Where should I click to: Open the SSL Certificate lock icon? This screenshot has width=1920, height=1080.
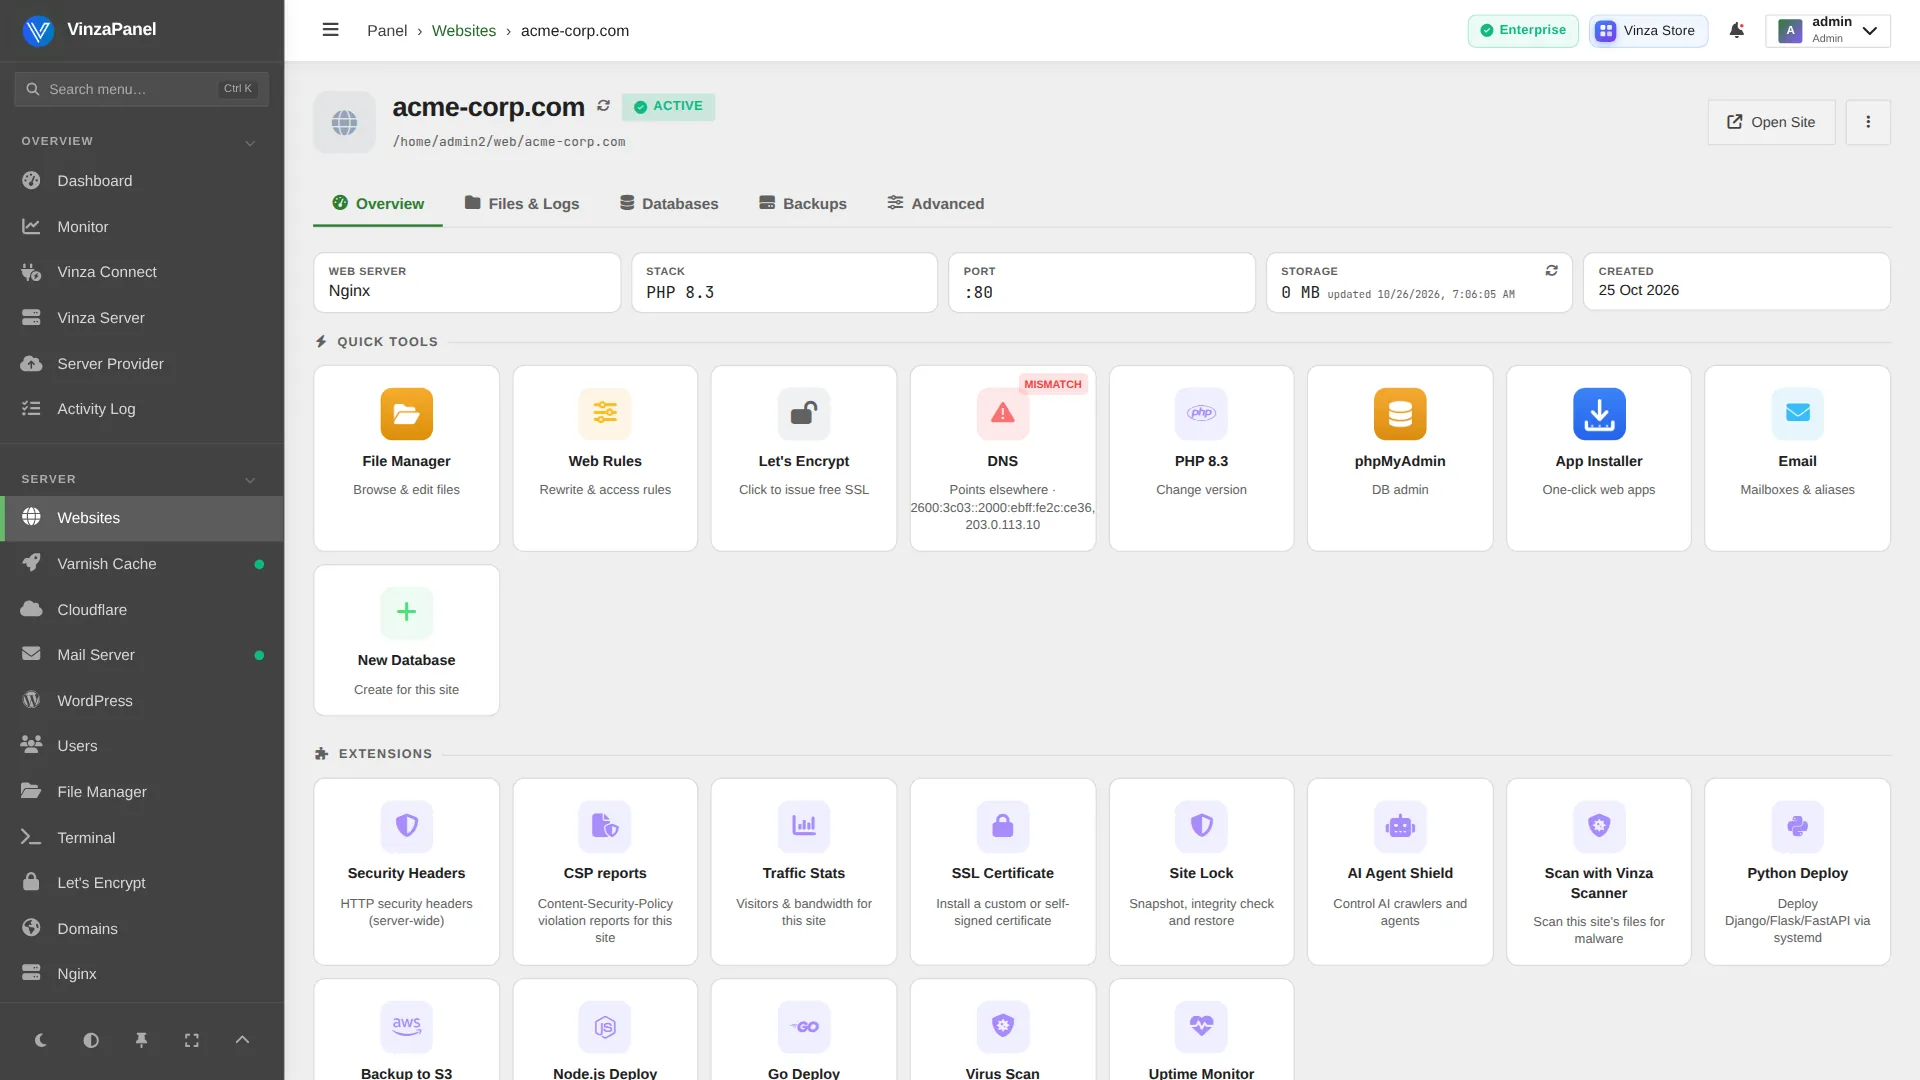point(1002,826)
